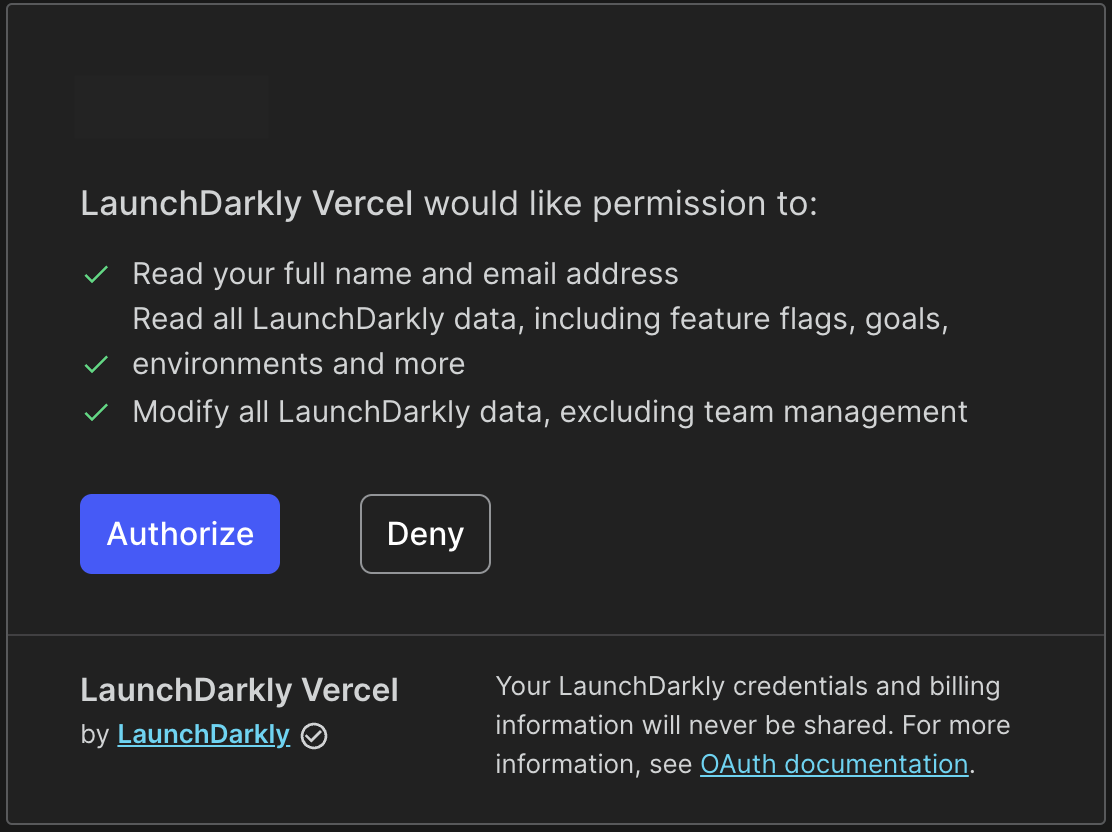Click the verified badge next to LaunchDarkly
Screen dimensions: 1112x832
pyautogui.click(x=313, y=736)
